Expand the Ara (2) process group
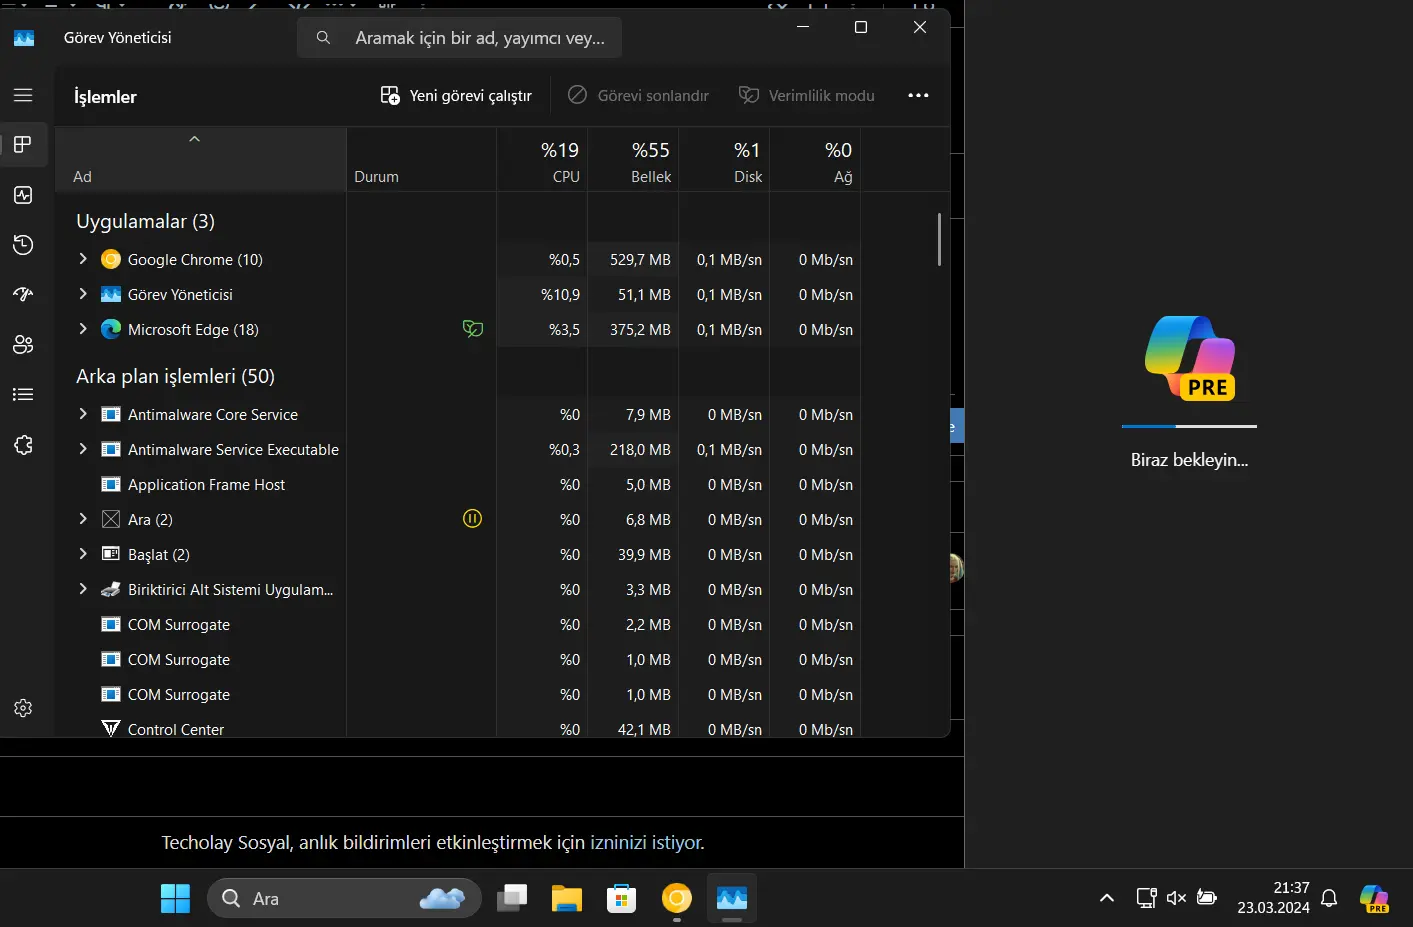1413x927 pixels. 83,519
